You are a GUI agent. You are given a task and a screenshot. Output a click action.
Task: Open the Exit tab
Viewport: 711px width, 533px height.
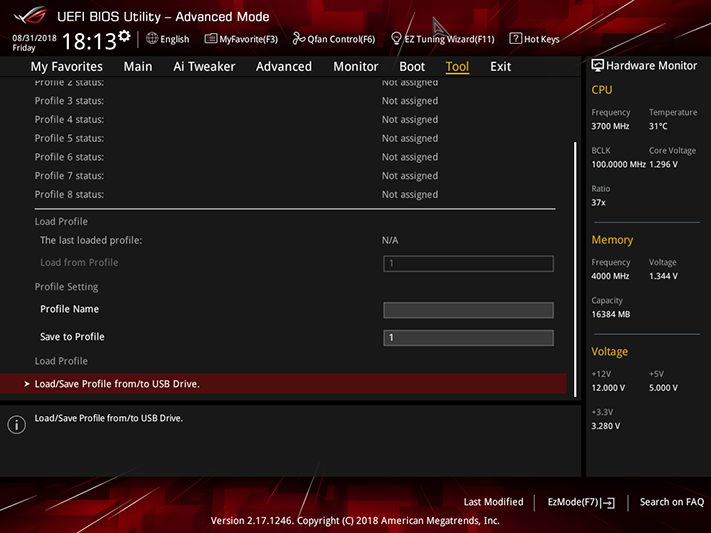pos(501,67)
